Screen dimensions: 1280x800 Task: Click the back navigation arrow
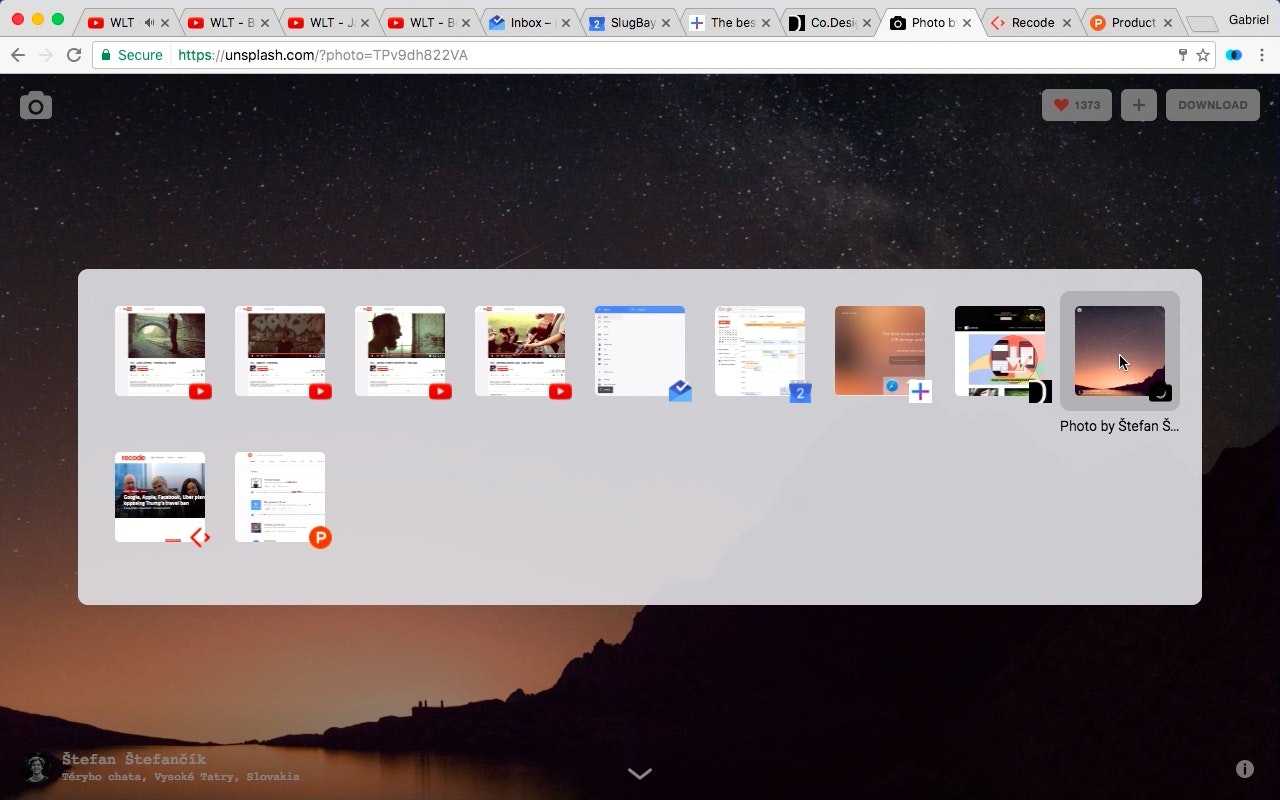point(18,55)
